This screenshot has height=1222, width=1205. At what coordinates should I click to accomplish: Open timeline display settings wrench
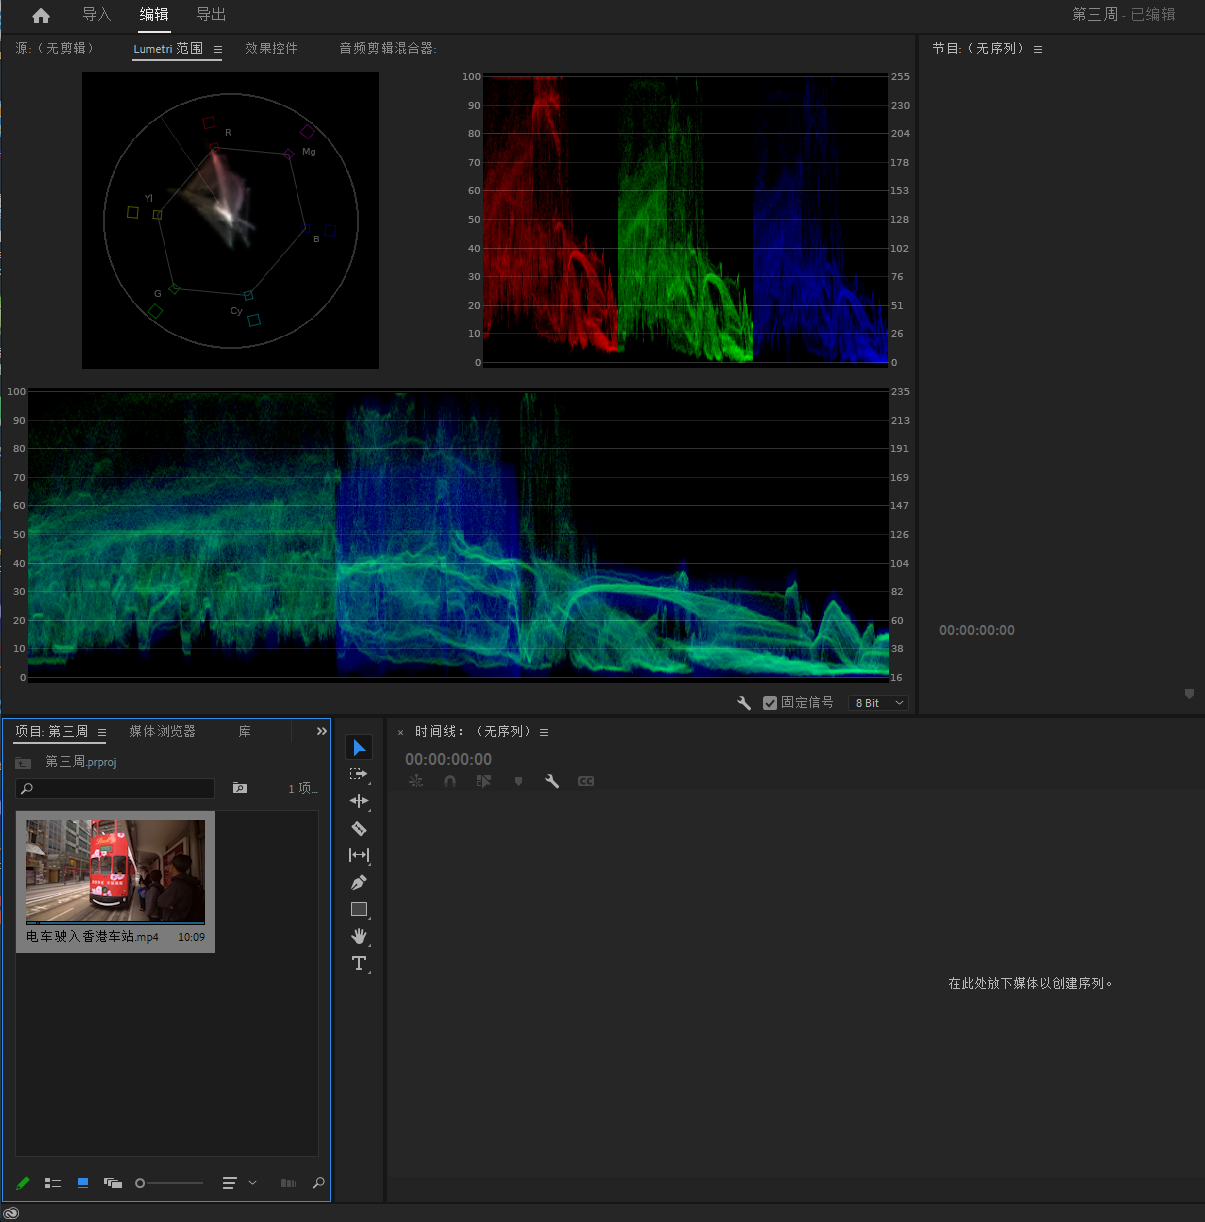coord(552,781)
